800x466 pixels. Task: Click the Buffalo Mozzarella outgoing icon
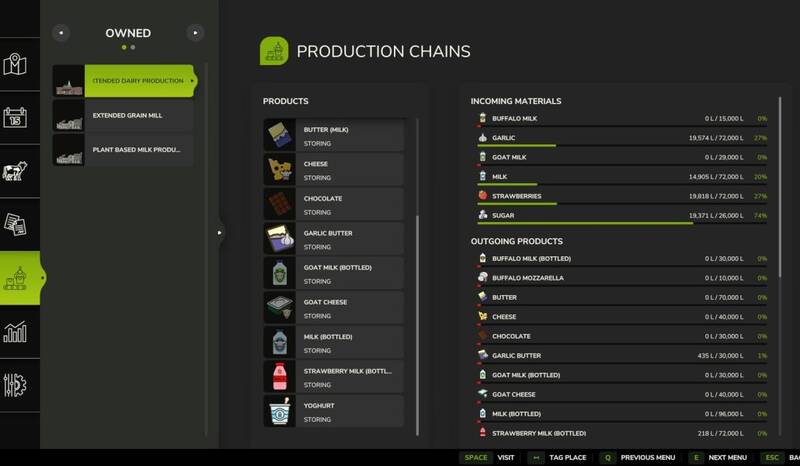pyautogui.click(x=483, y=278)
